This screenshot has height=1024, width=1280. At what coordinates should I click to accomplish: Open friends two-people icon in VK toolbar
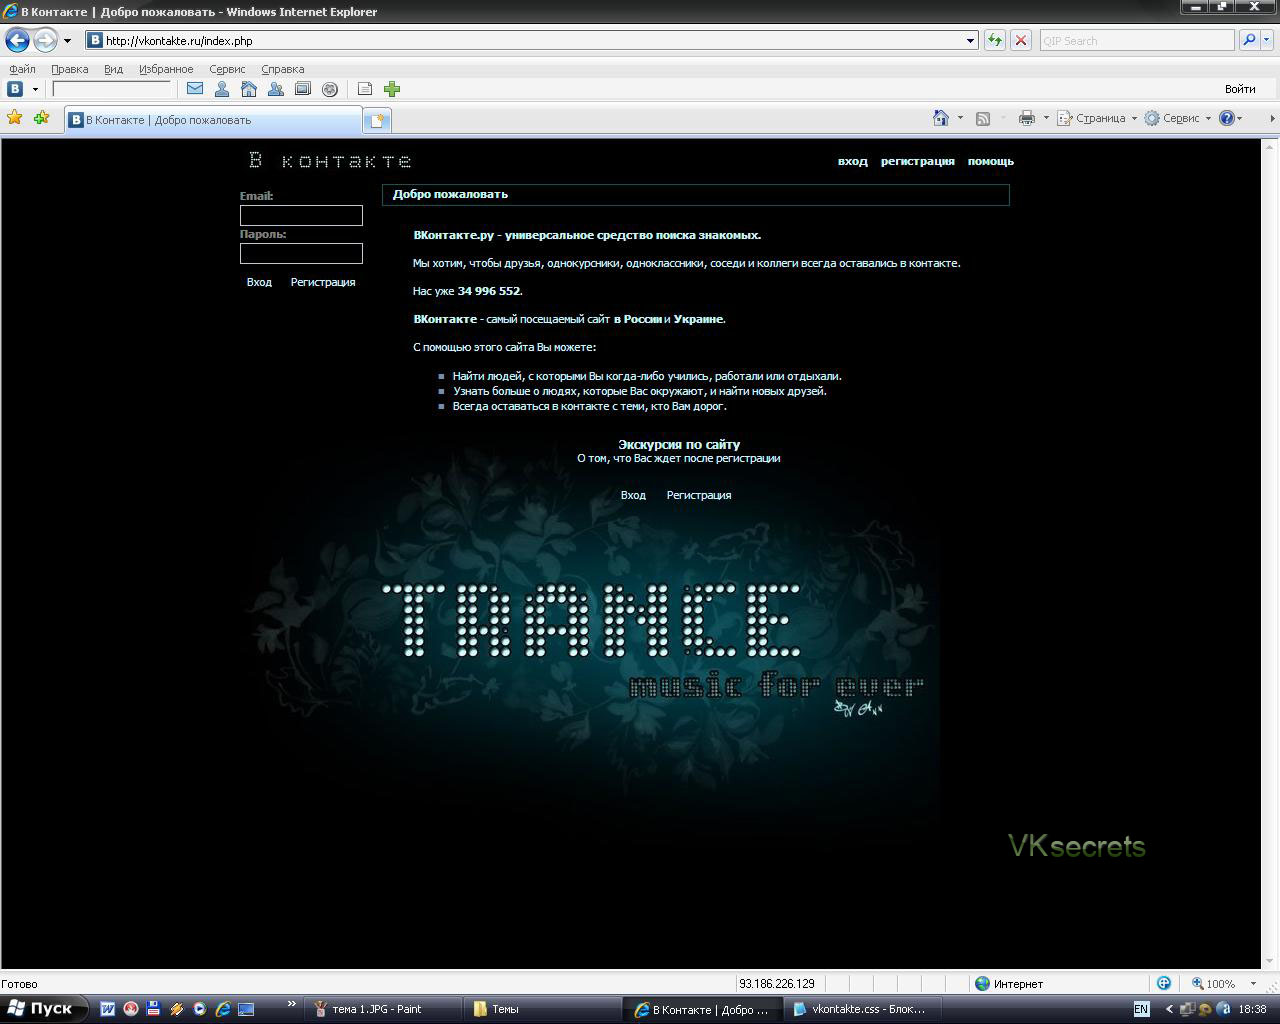point(276,89)
